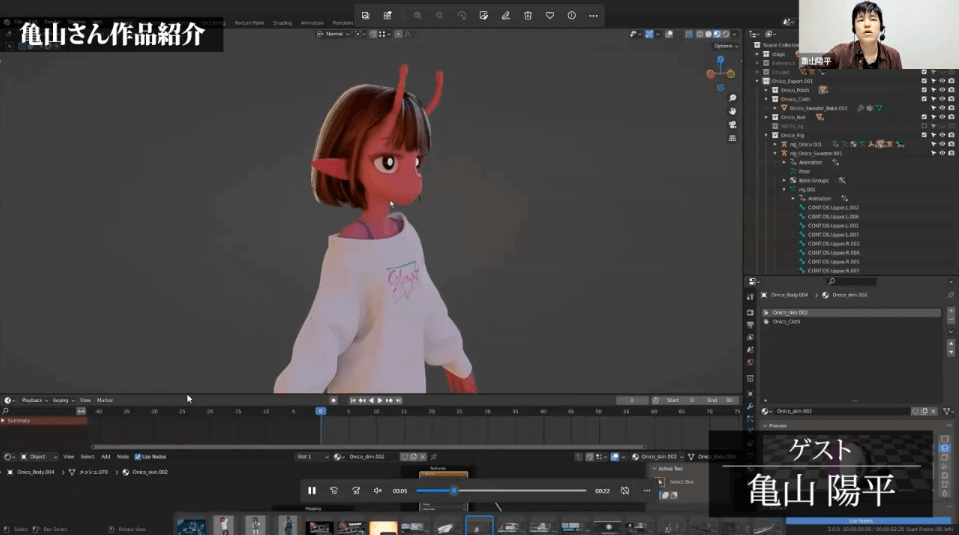Unmute the video player volume icon
This screenshot has width=959, height=535.
tap(378, 490)
